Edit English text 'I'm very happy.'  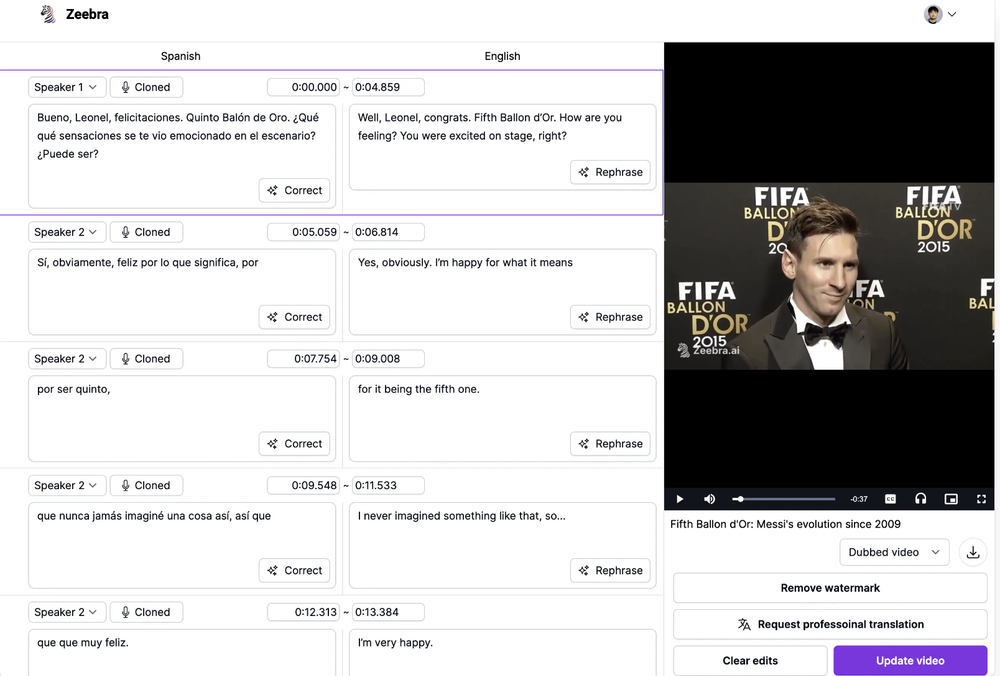click(503, 652)
